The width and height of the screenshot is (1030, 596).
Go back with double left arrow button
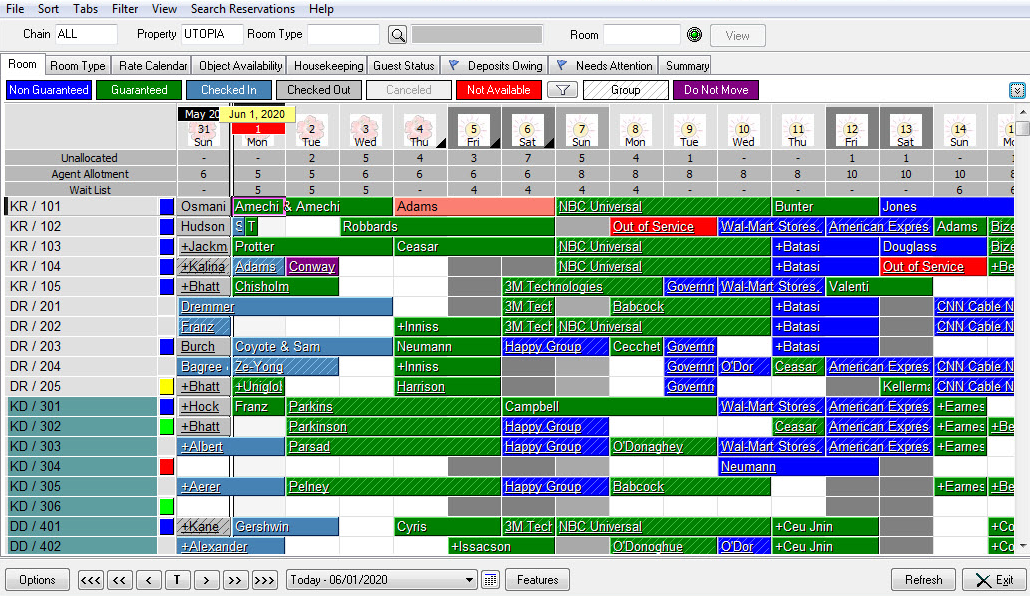point(119,580)
